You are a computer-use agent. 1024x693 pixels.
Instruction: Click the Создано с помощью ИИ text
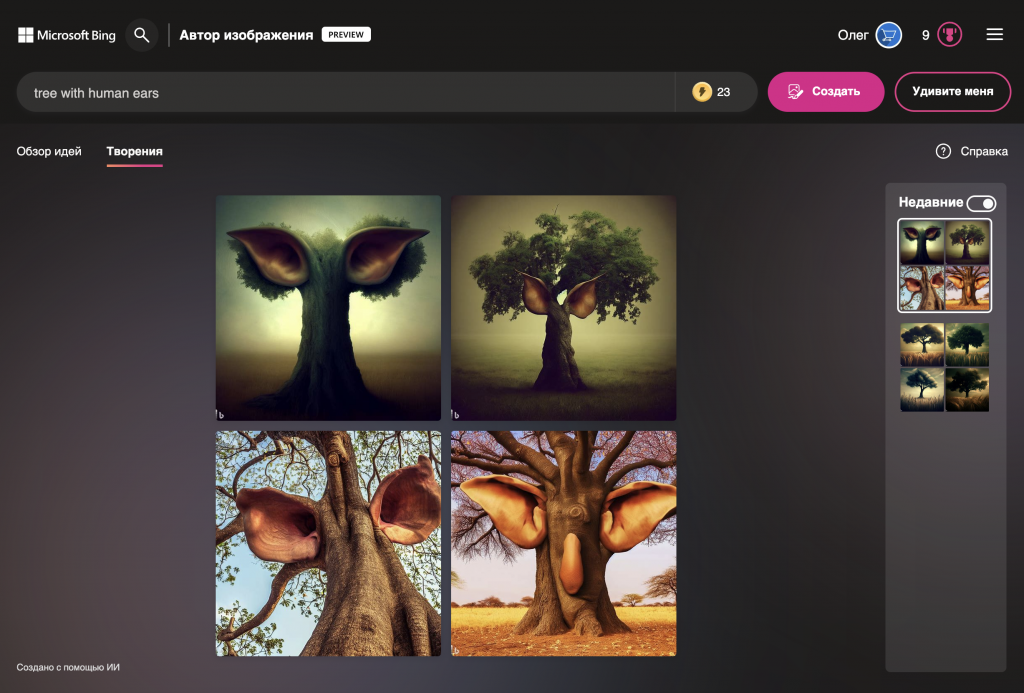[x=68, y=667]
